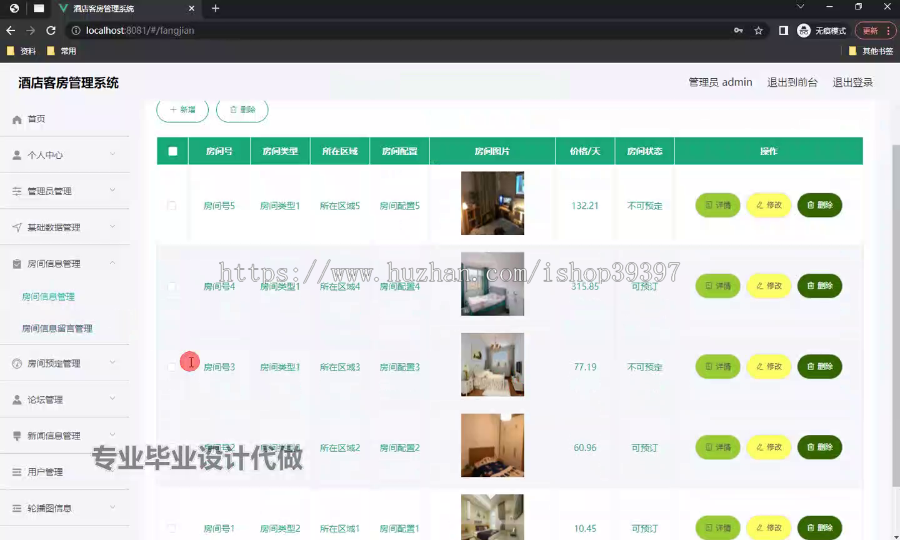Click the 个人中心 person icon

[17, 155]
